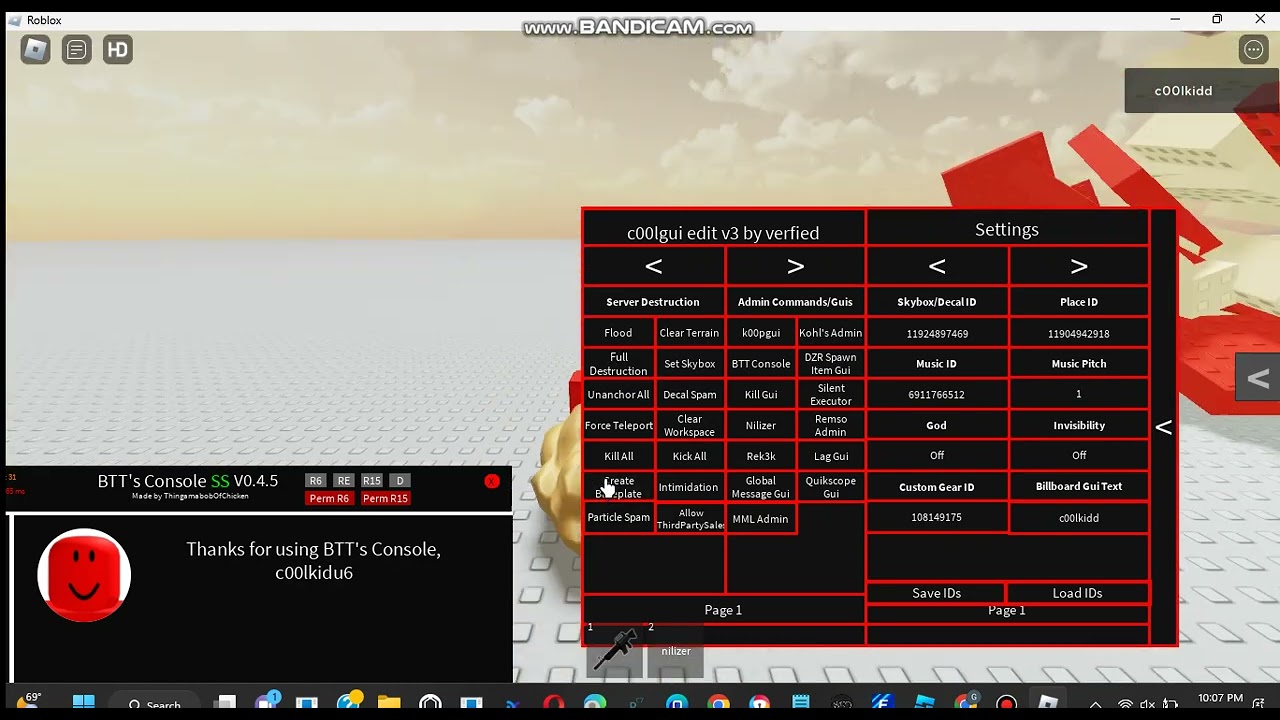Image resolution: width=1280 pixels, height=720 pixels.
Task: Click the Nilizer button in c00lgui
Action: pos(760,425)
